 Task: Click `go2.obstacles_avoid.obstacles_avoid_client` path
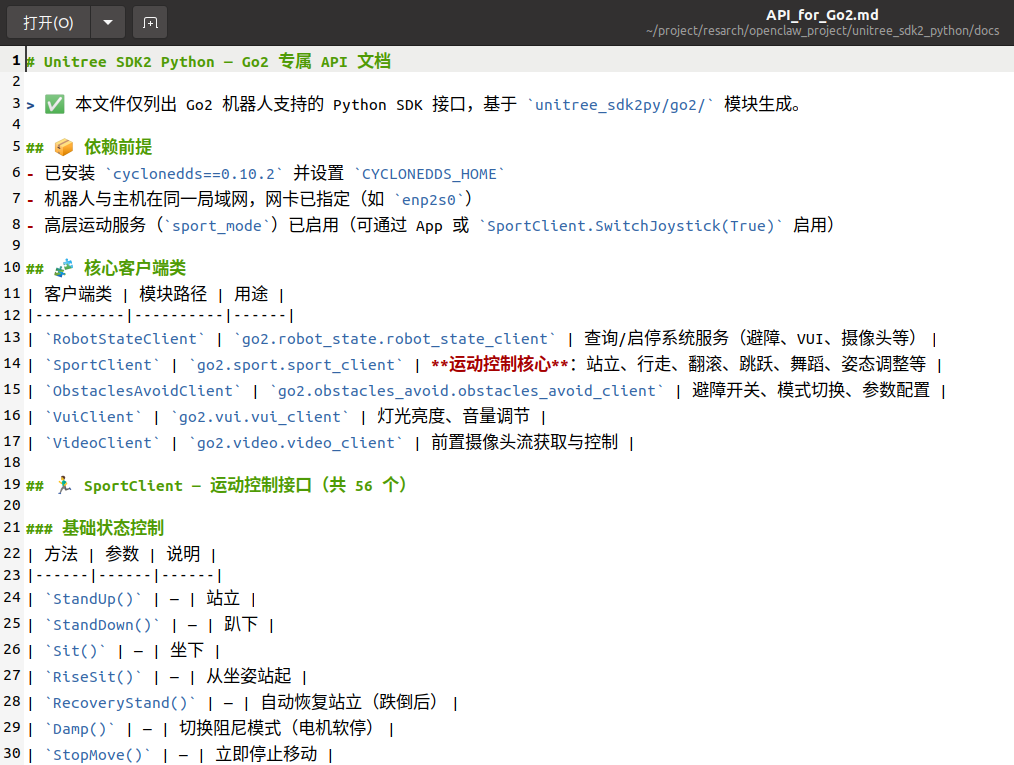pos(466,391)
